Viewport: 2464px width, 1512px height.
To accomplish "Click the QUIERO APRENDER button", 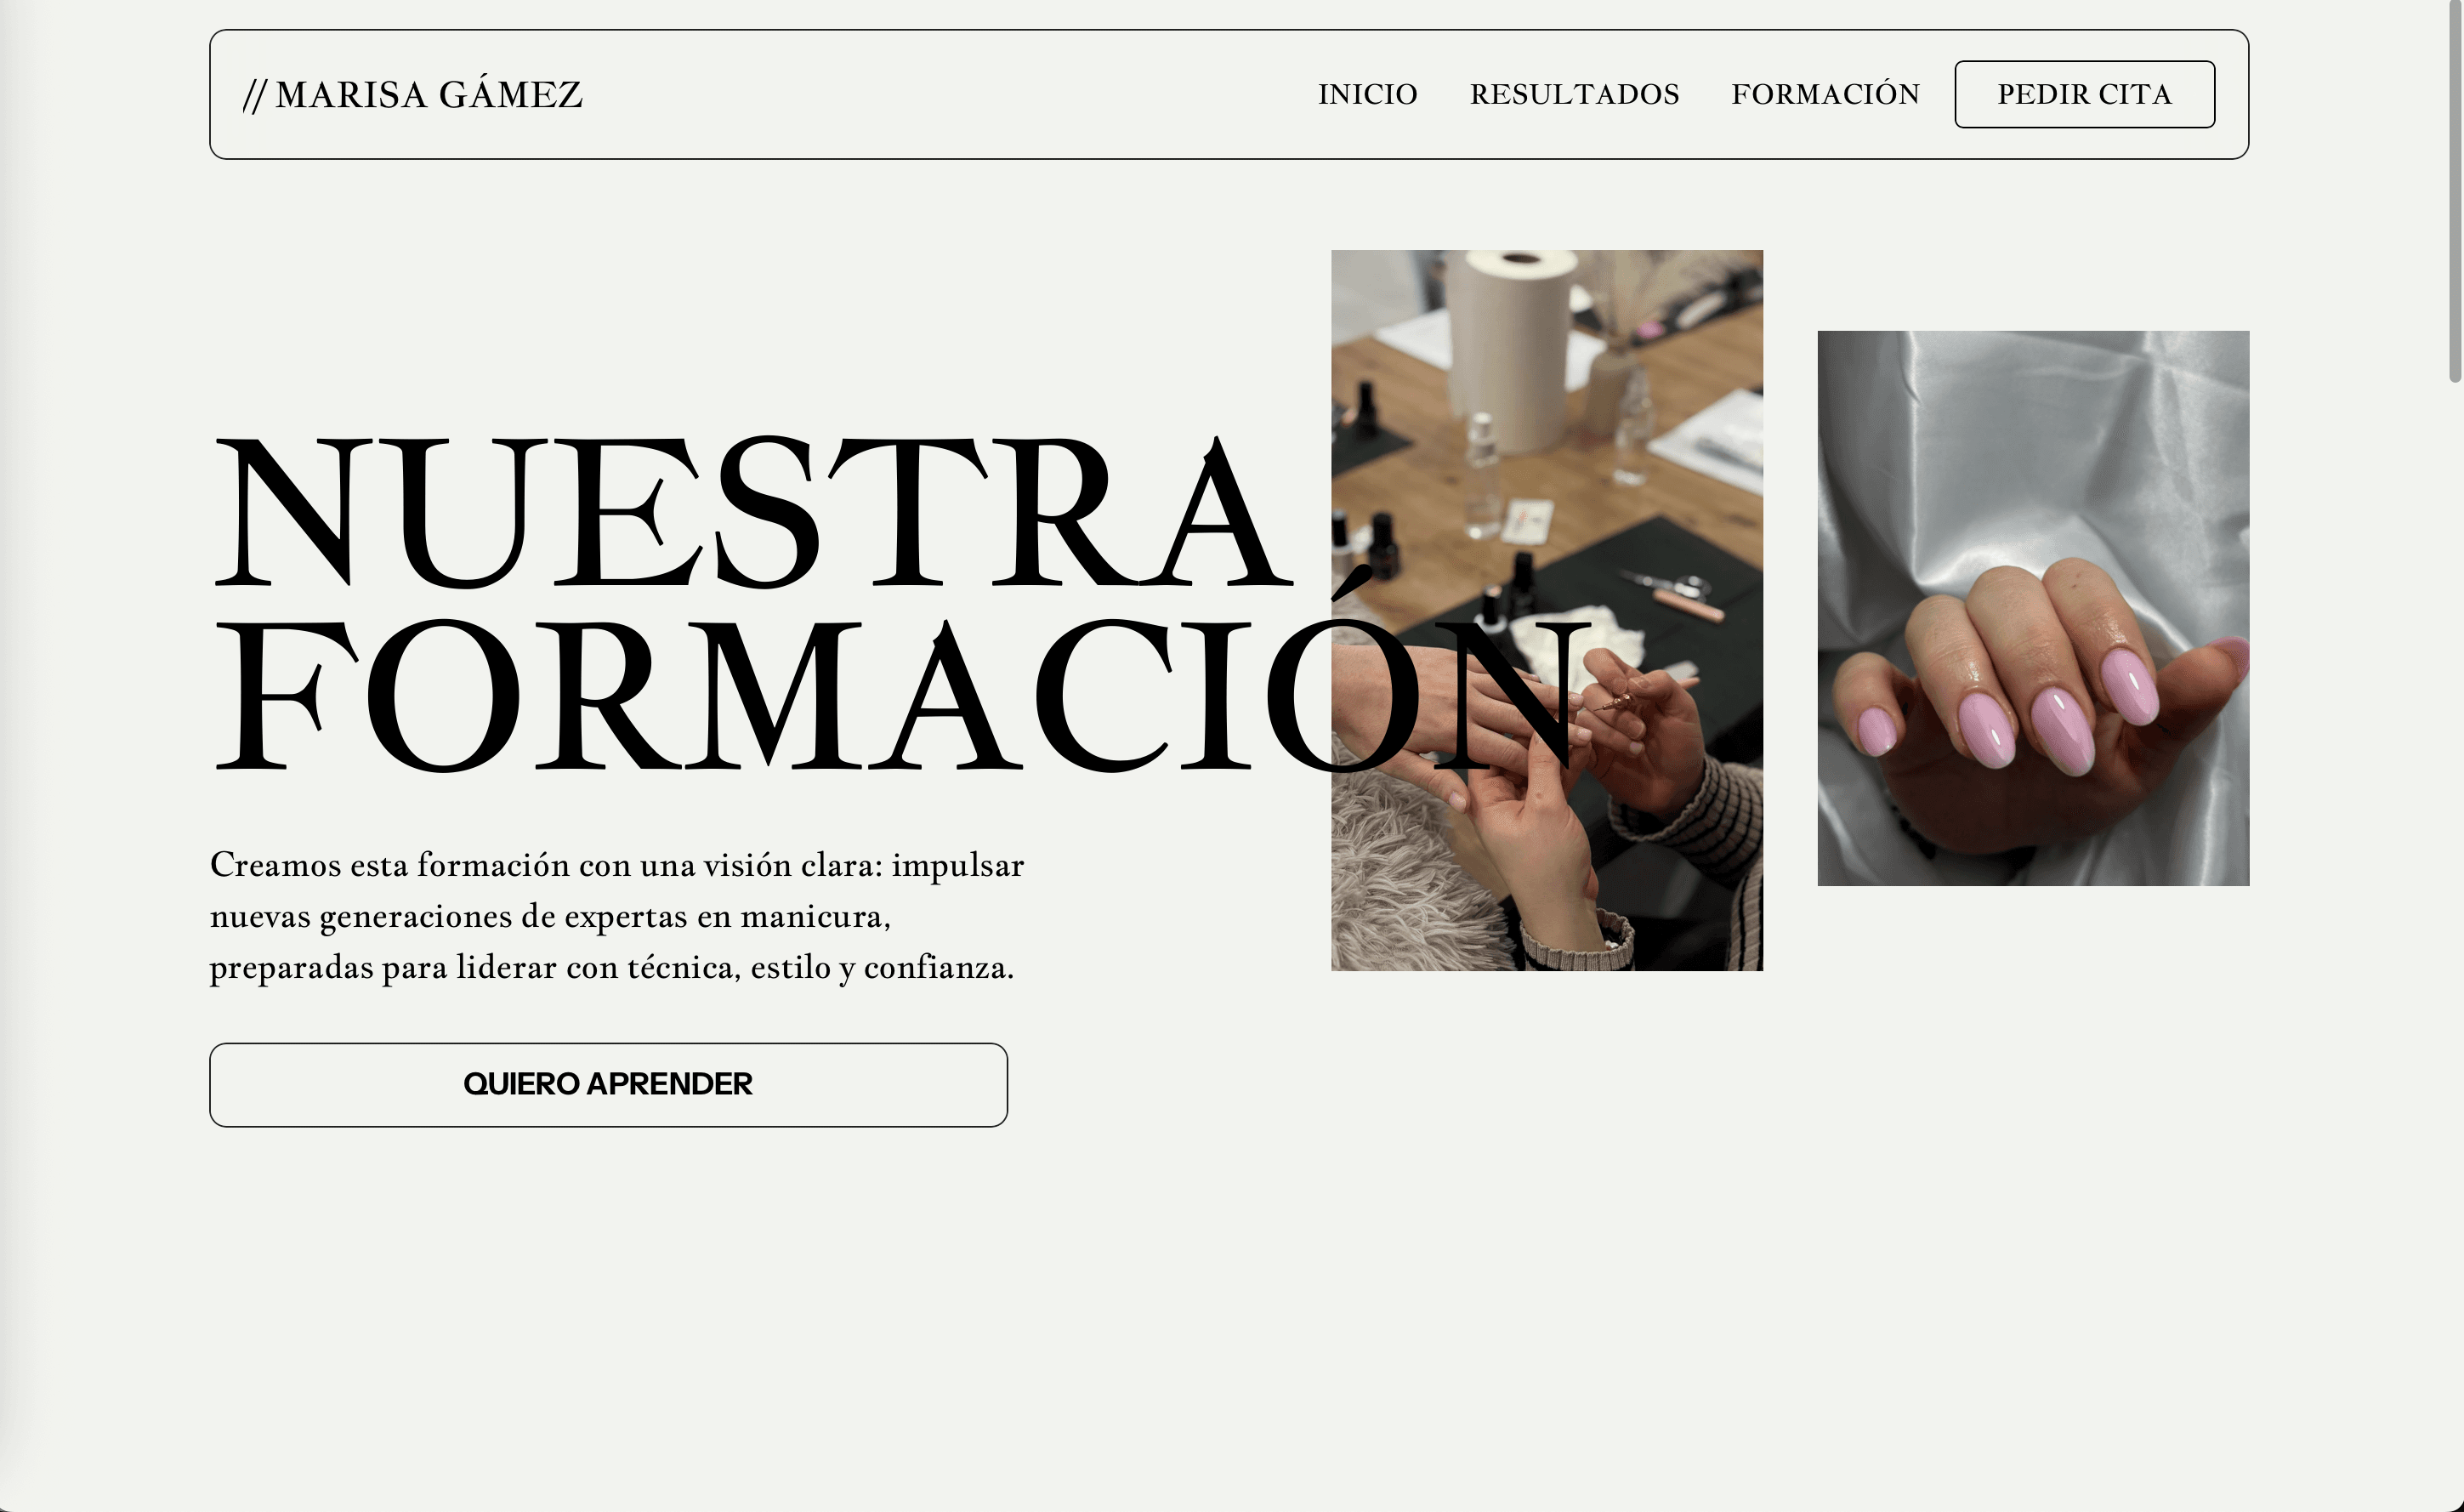I will [x=608, y=1084].
